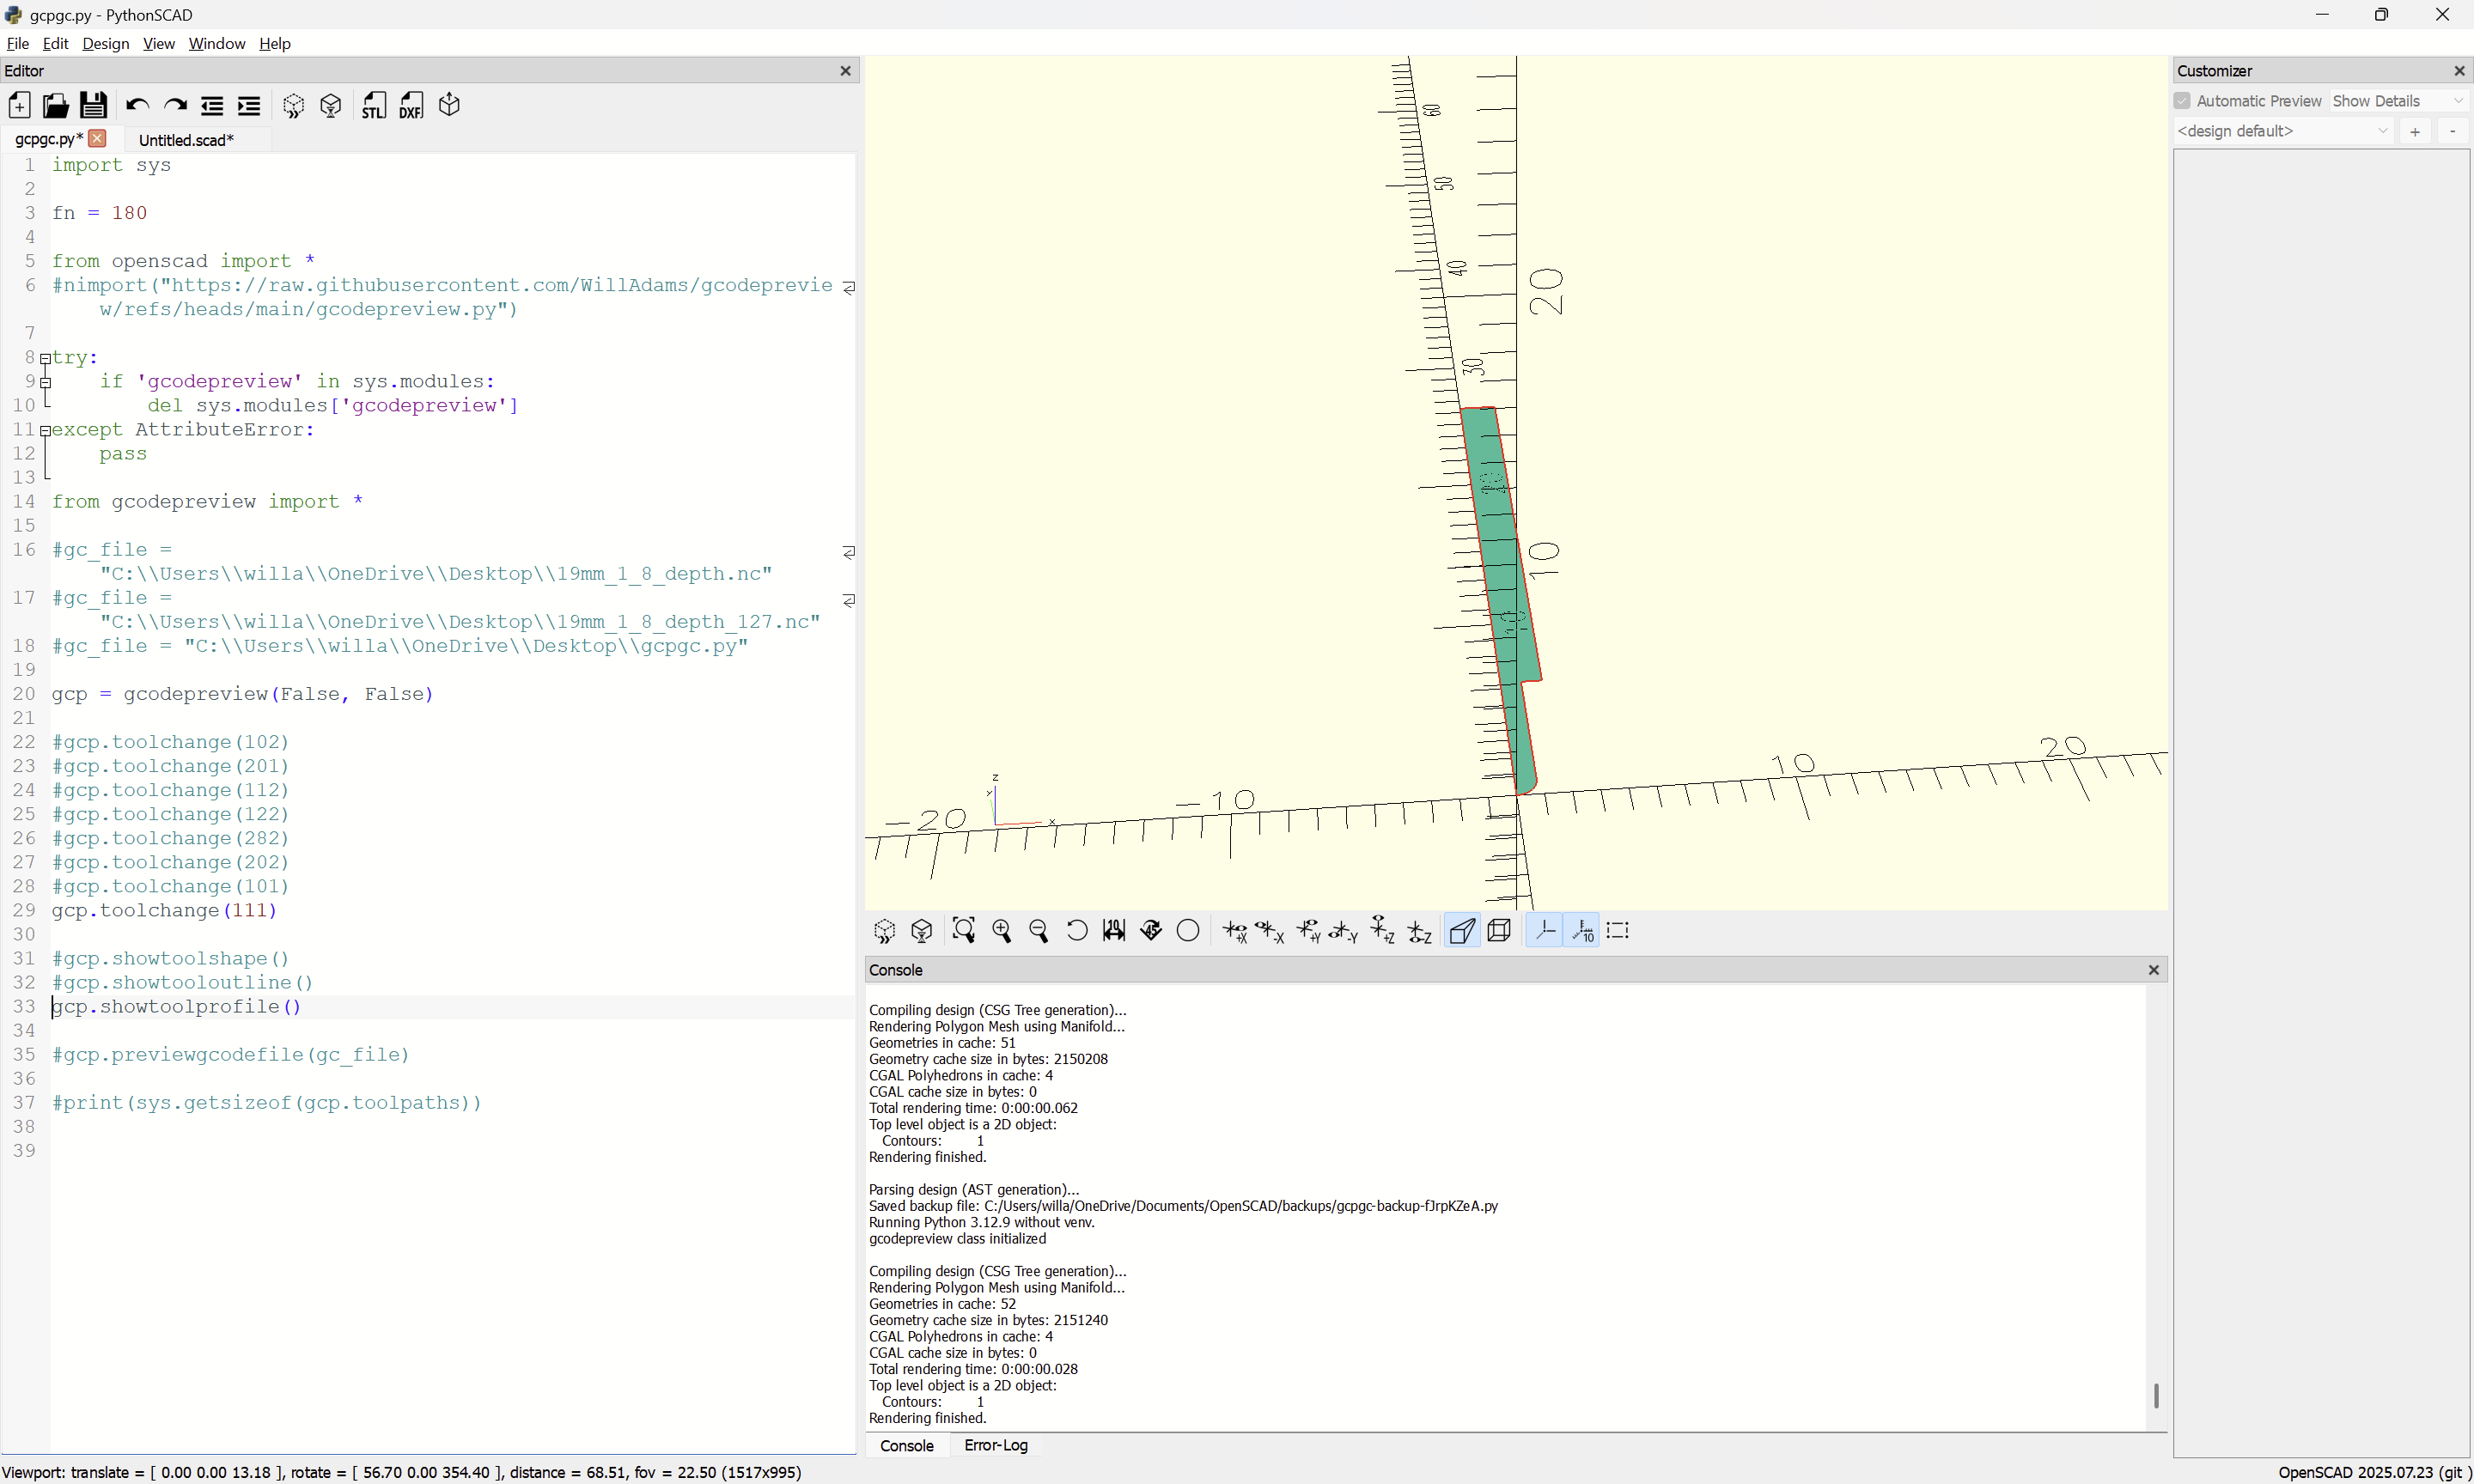The width and height of the screenshot is (2474, 1484).
Task: Reset the viewport view
Action: pyautogui.click(x=1076, y=931)
